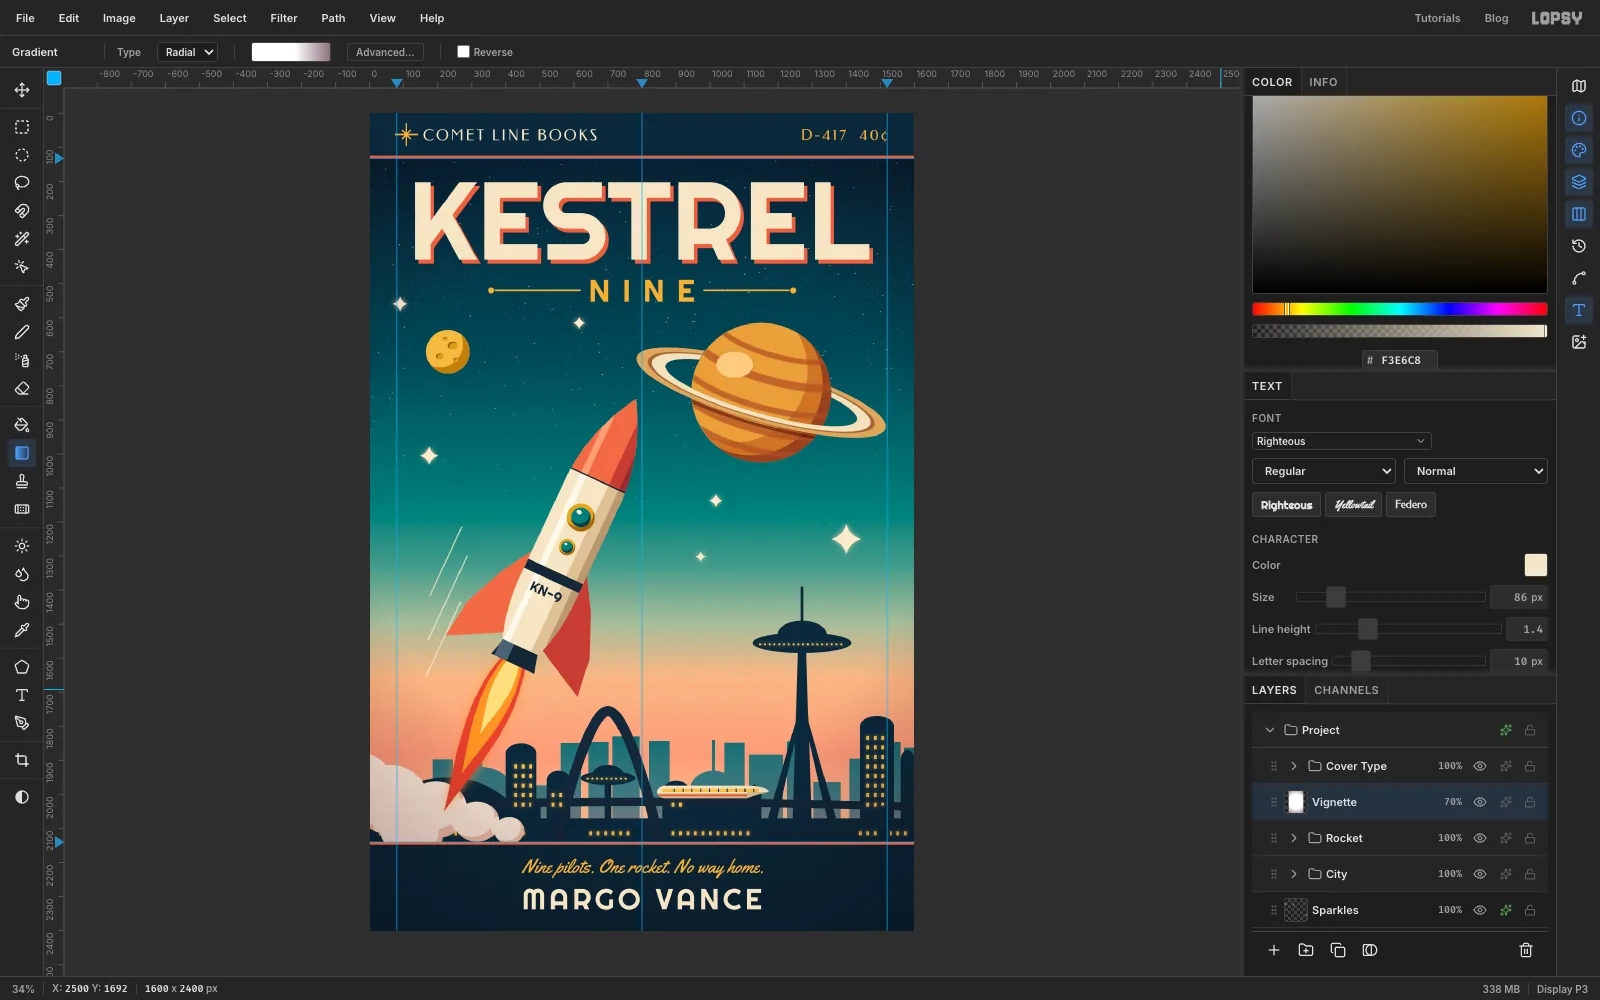Collapse the Project group
Screen dimensions: 1600x1000
pos(1270,730)
